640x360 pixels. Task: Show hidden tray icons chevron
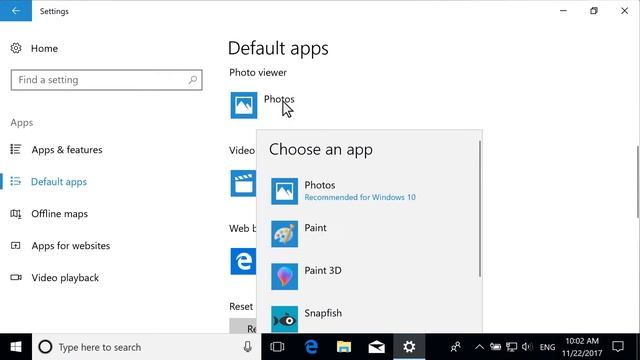pyautogui.click(x=479, y=347)
